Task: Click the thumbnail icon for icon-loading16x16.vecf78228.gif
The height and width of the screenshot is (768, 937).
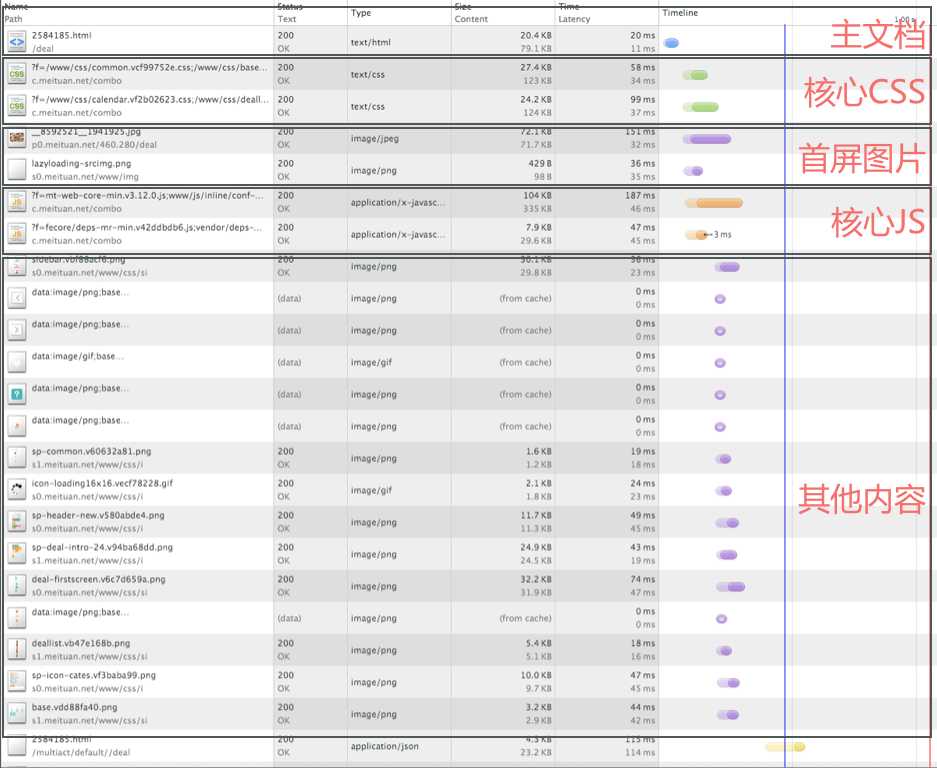Action: pos(16,489)
